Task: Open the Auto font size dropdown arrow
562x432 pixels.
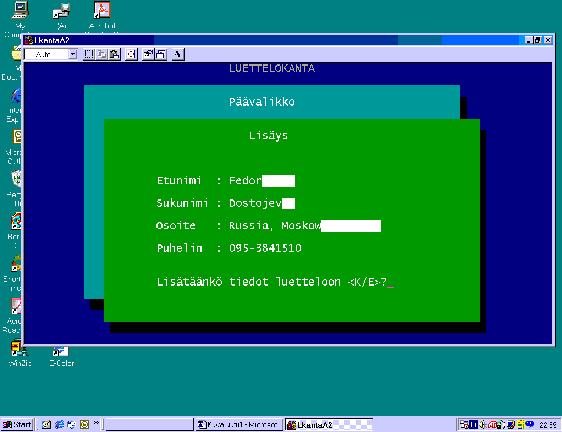Action: [x=73, y=54]
